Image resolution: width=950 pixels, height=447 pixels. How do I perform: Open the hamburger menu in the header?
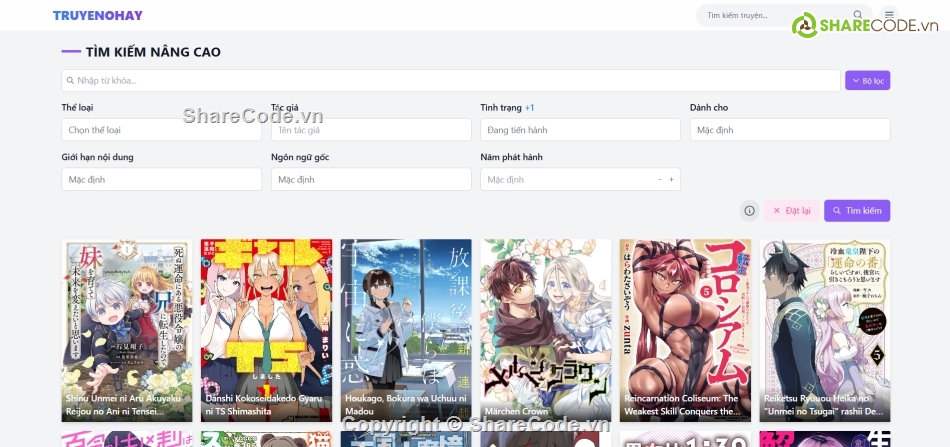coord(889,15)
